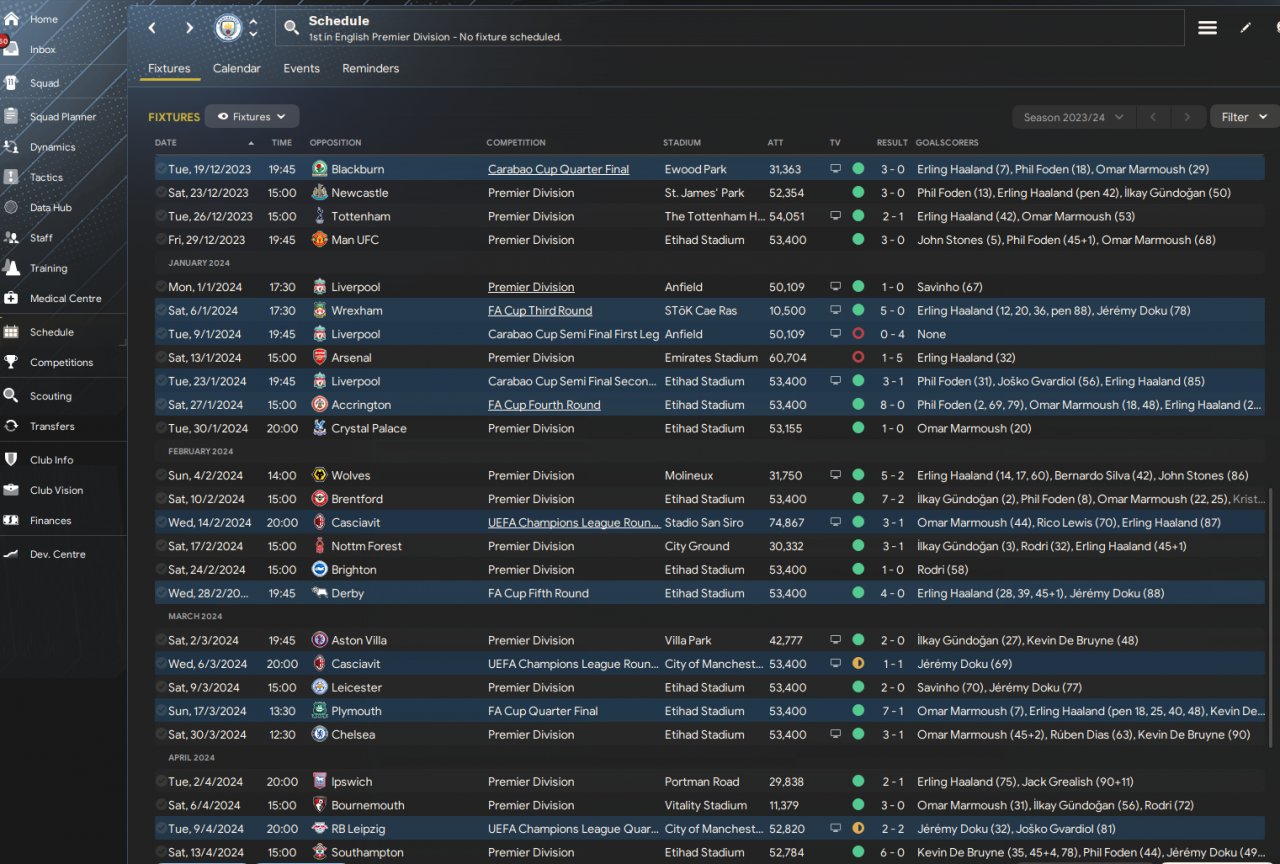The height and width of the screenshot is (864, 1280).
Task: Open the Data Hub
Action: (50, 208)
